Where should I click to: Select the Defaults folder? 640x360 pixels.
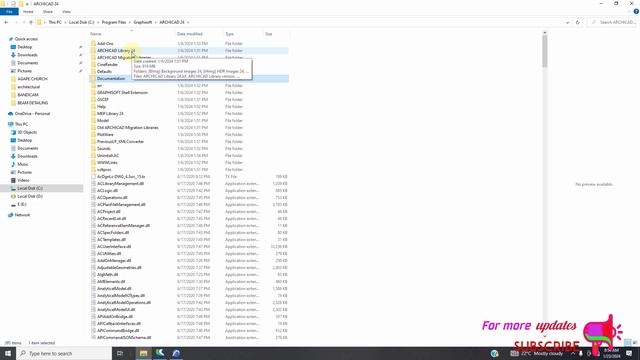tap(104, 71)
